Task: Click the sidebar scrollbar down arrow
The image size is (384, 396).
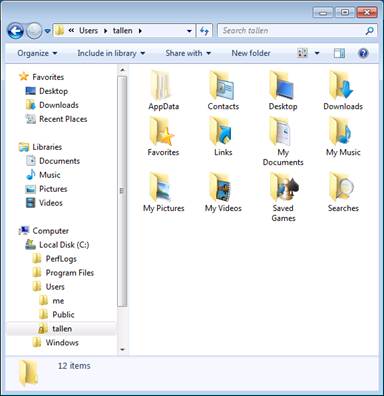Action: [x=122, y=349]
